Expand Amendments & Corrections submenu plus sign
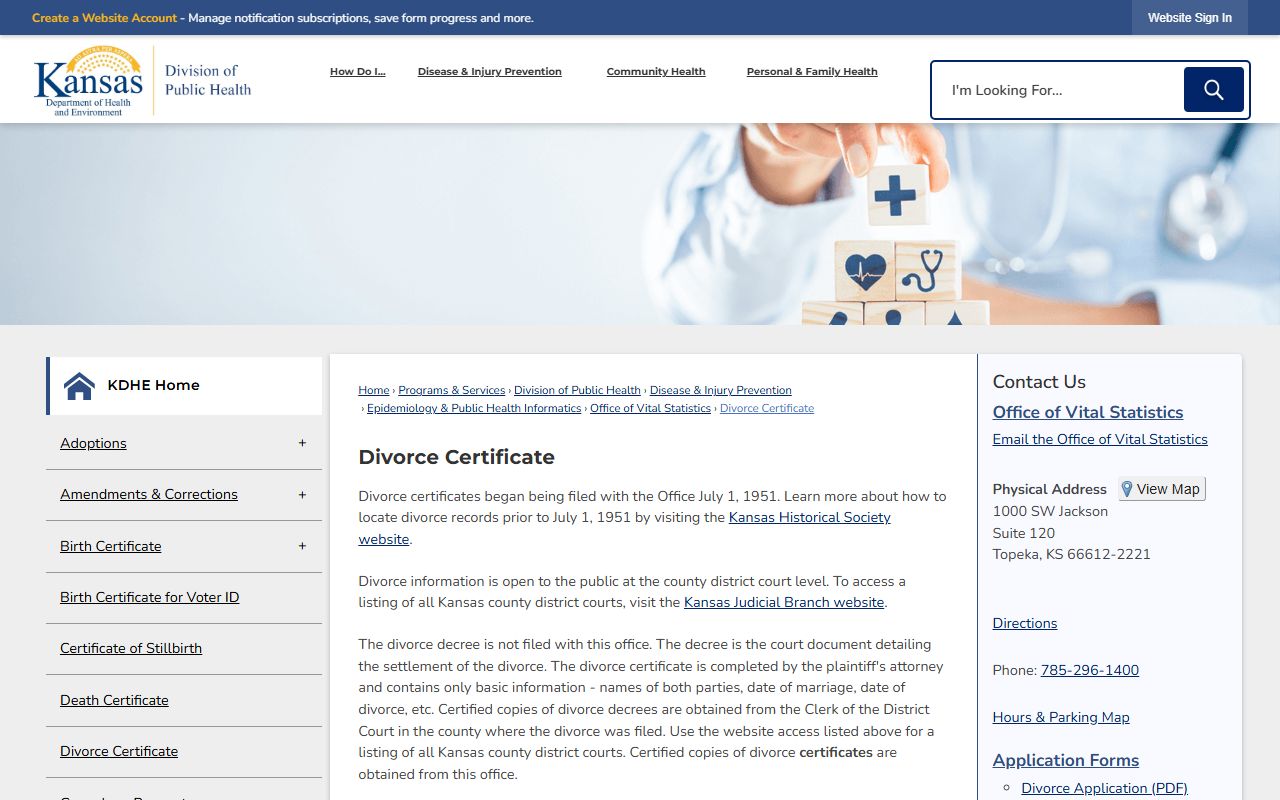 point(302,495)
